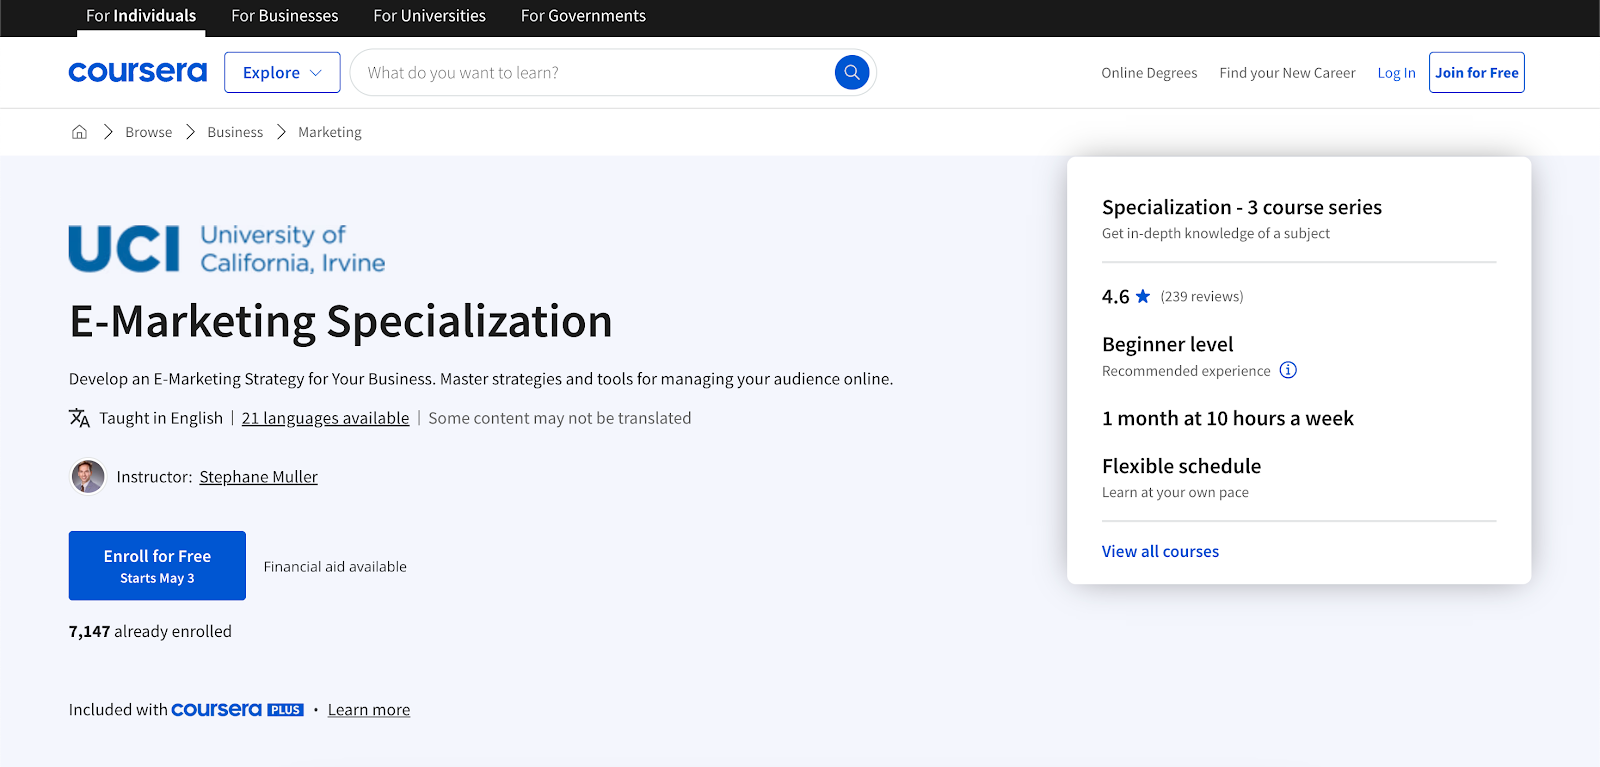Click 'Recommended experience' label

(x=1186, y=371)
